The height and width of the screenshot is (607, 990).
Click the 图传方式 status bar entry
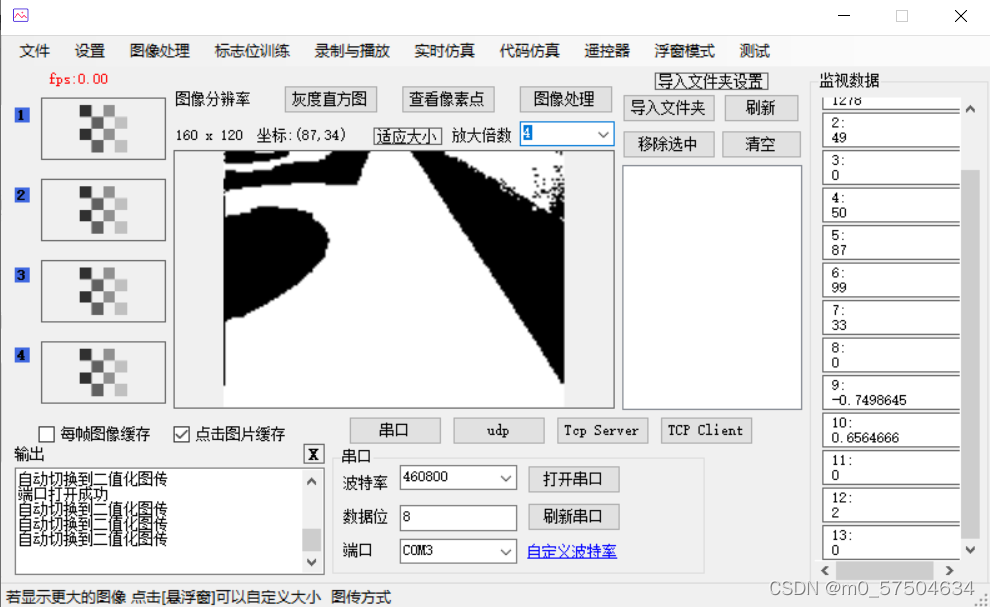tap(361, 597)
